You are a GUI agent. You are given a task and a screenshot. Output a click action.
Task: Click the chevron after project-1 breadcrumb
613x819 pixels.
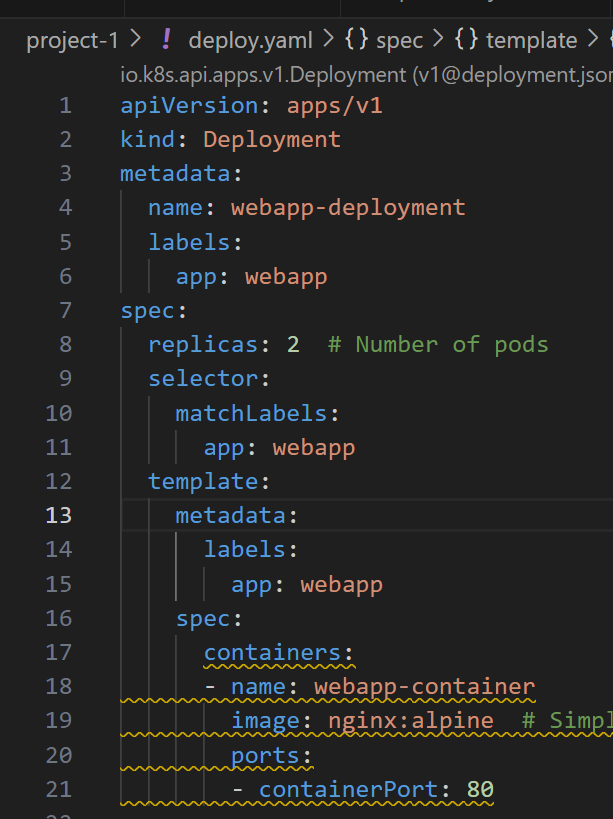click(137, 40)
